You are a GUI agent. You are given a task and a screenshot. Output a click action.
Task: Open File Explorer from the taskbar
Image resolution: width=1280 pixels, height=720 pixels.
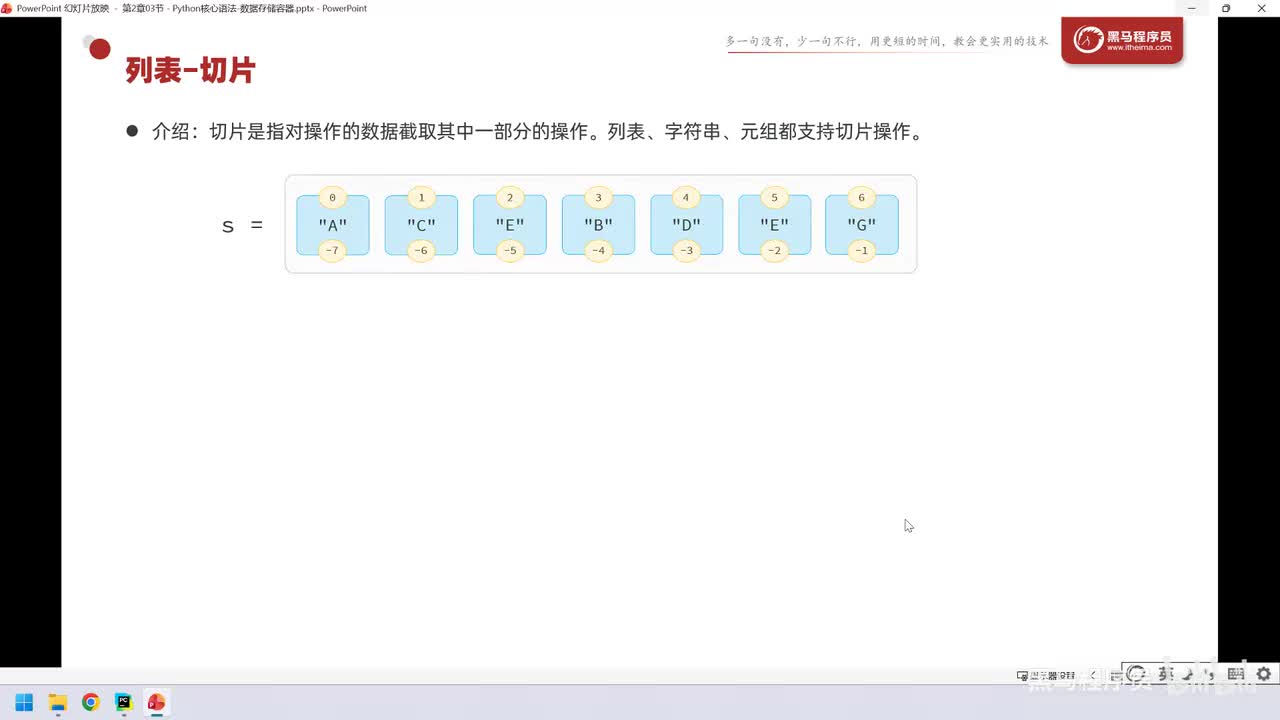pos(57,702)
